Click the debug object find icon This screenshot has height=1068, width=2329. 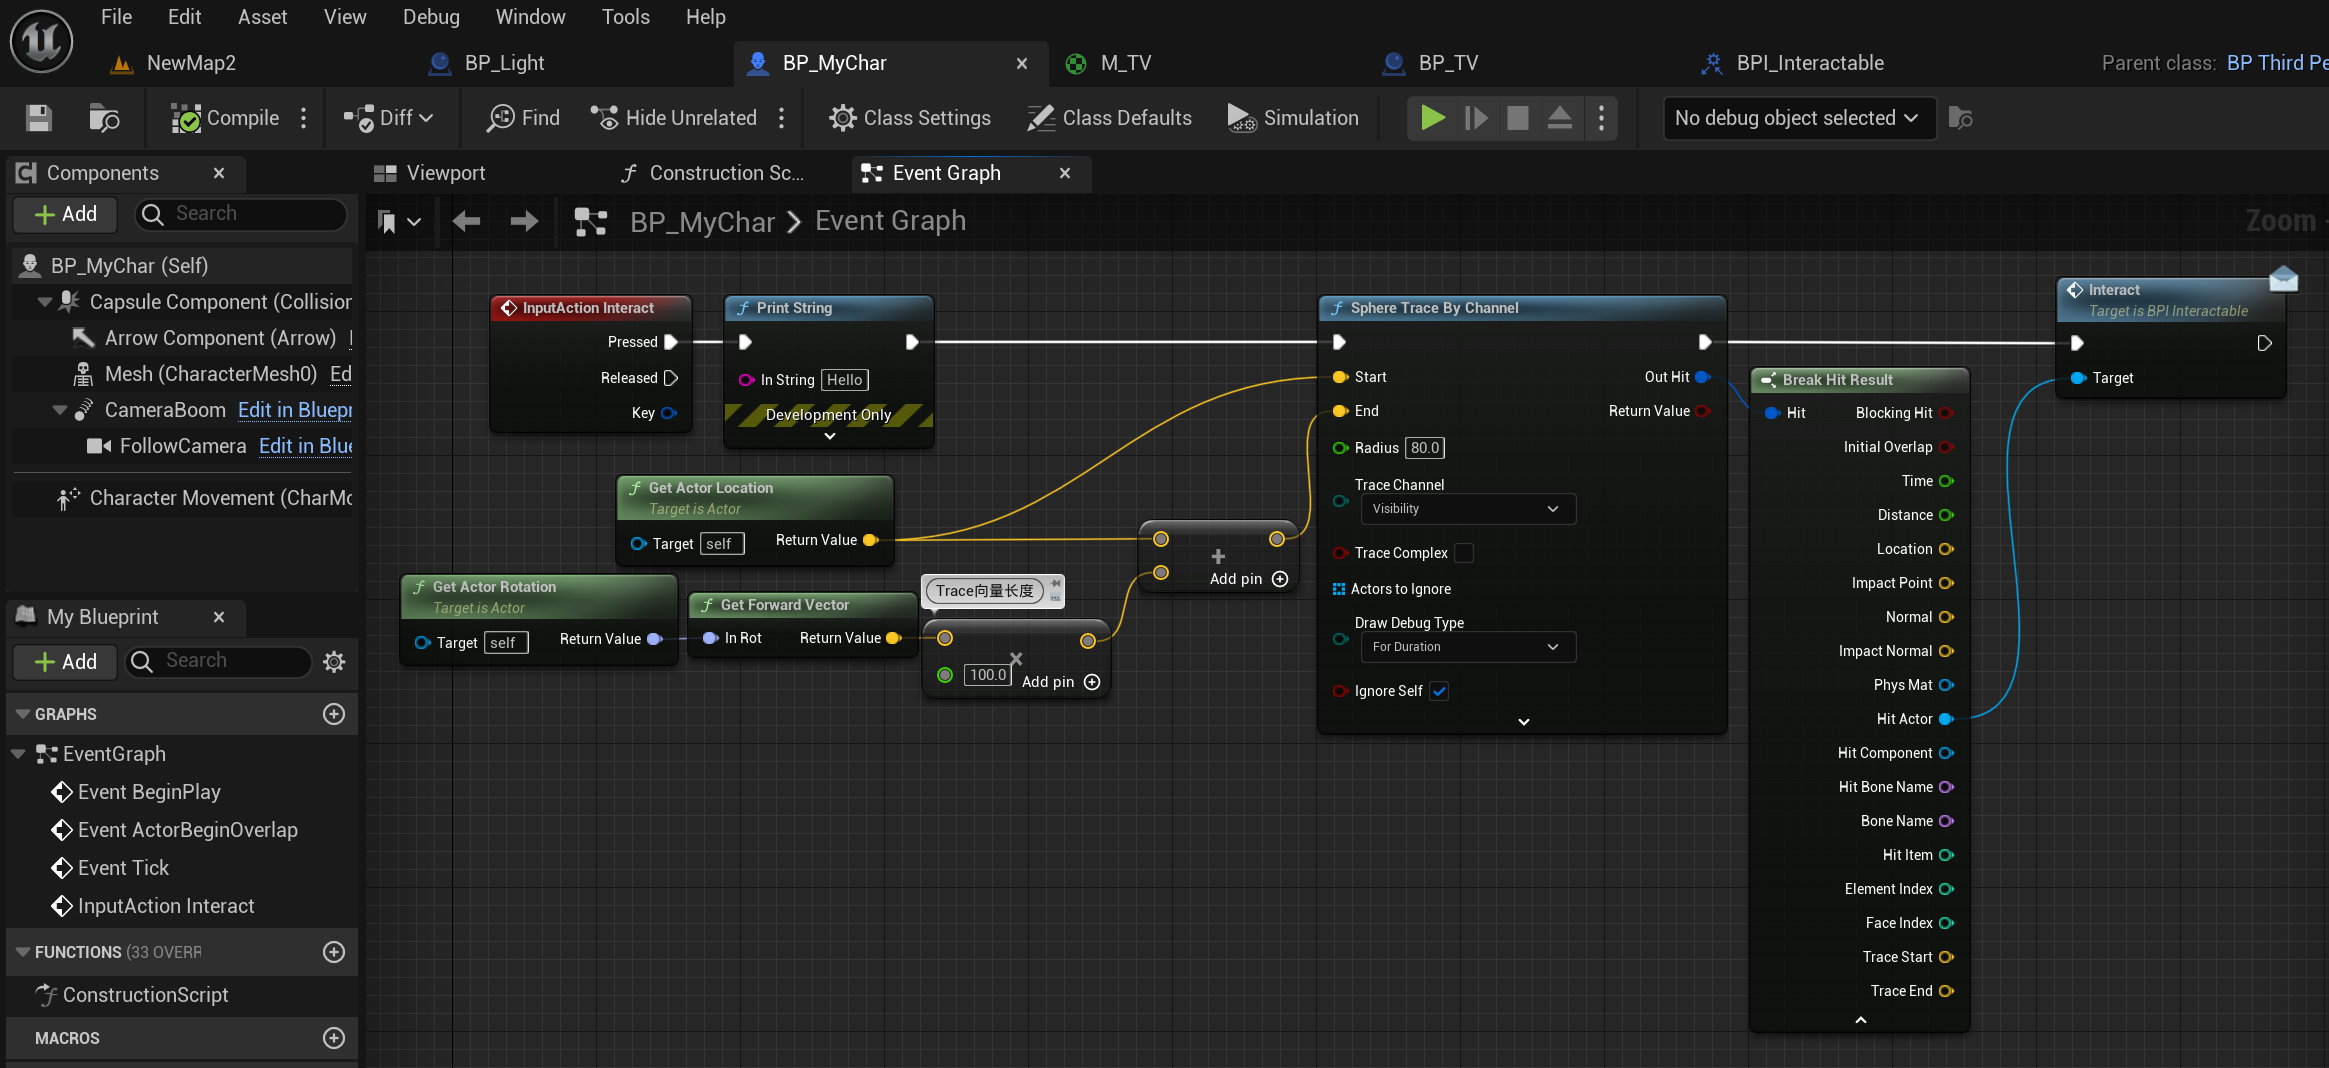point(1961,118)
